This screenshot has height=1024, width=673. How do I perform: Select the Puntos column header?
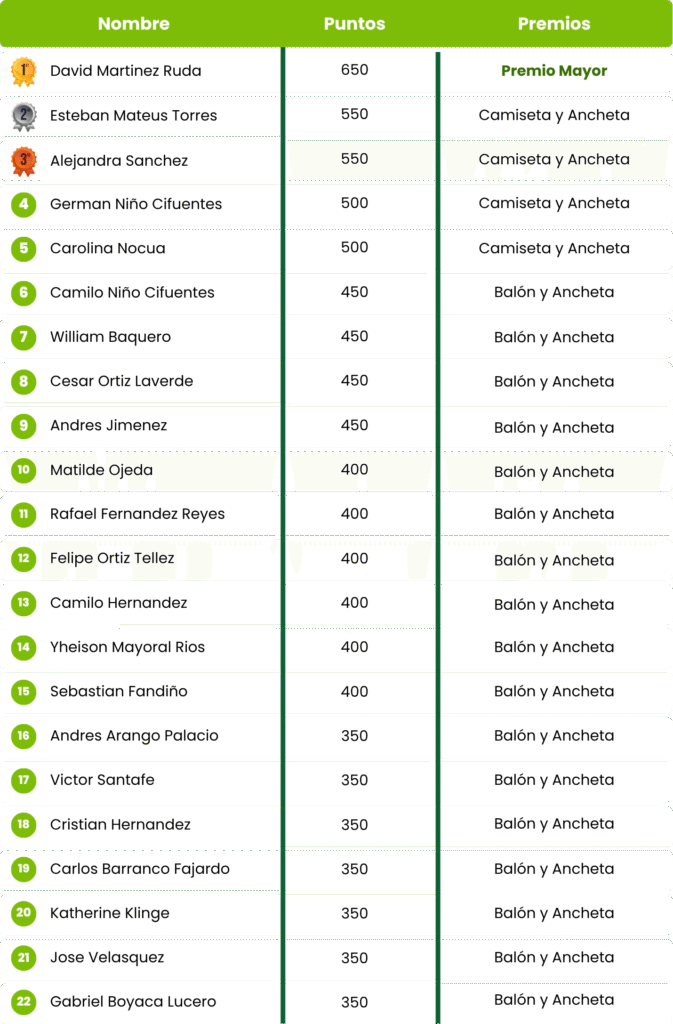354,24
